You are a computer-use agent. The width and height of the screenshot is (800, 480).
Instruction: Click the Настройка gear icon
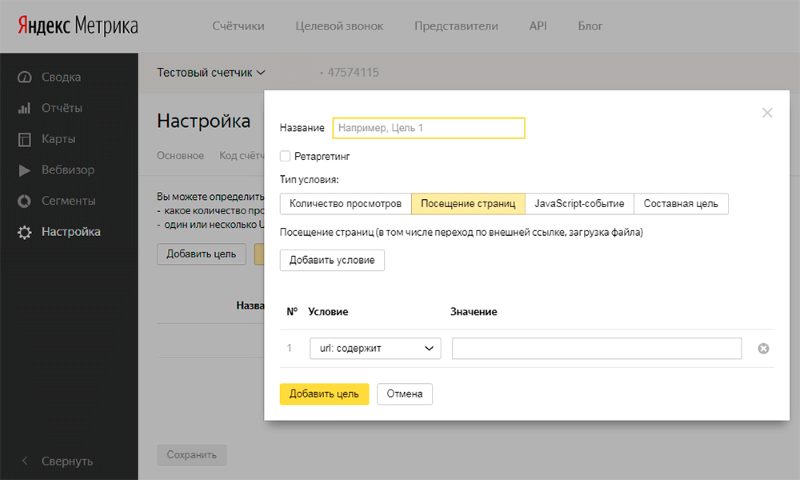24,232
